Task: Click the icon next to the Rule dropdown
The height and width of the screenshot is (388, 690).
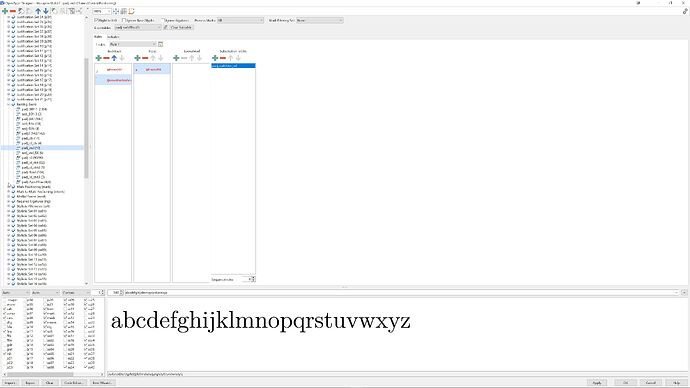Action: tap(160, 44)
